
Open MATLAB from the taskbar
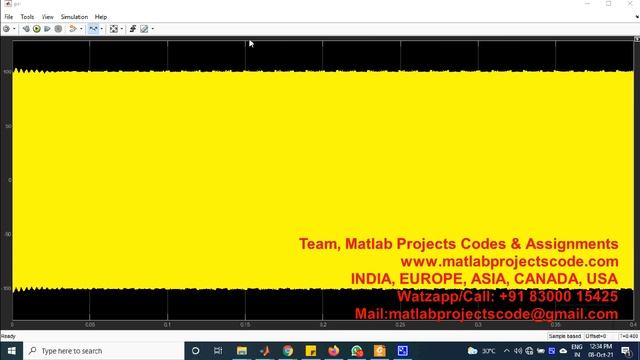coord(265,351)
